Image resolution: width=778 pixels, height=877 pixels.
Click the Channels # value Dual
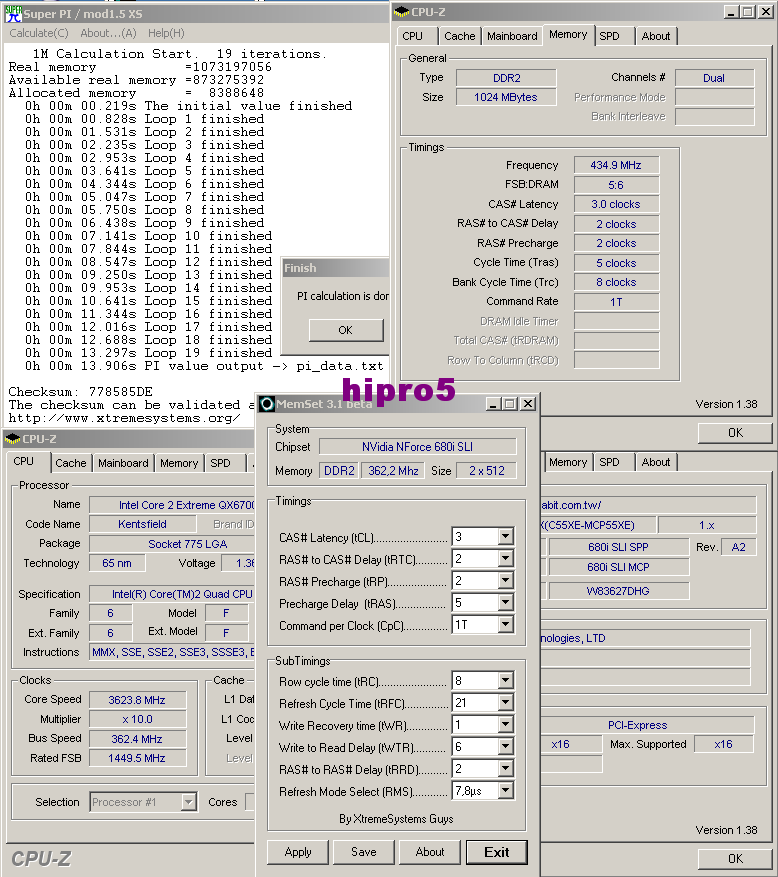point(714,78)
